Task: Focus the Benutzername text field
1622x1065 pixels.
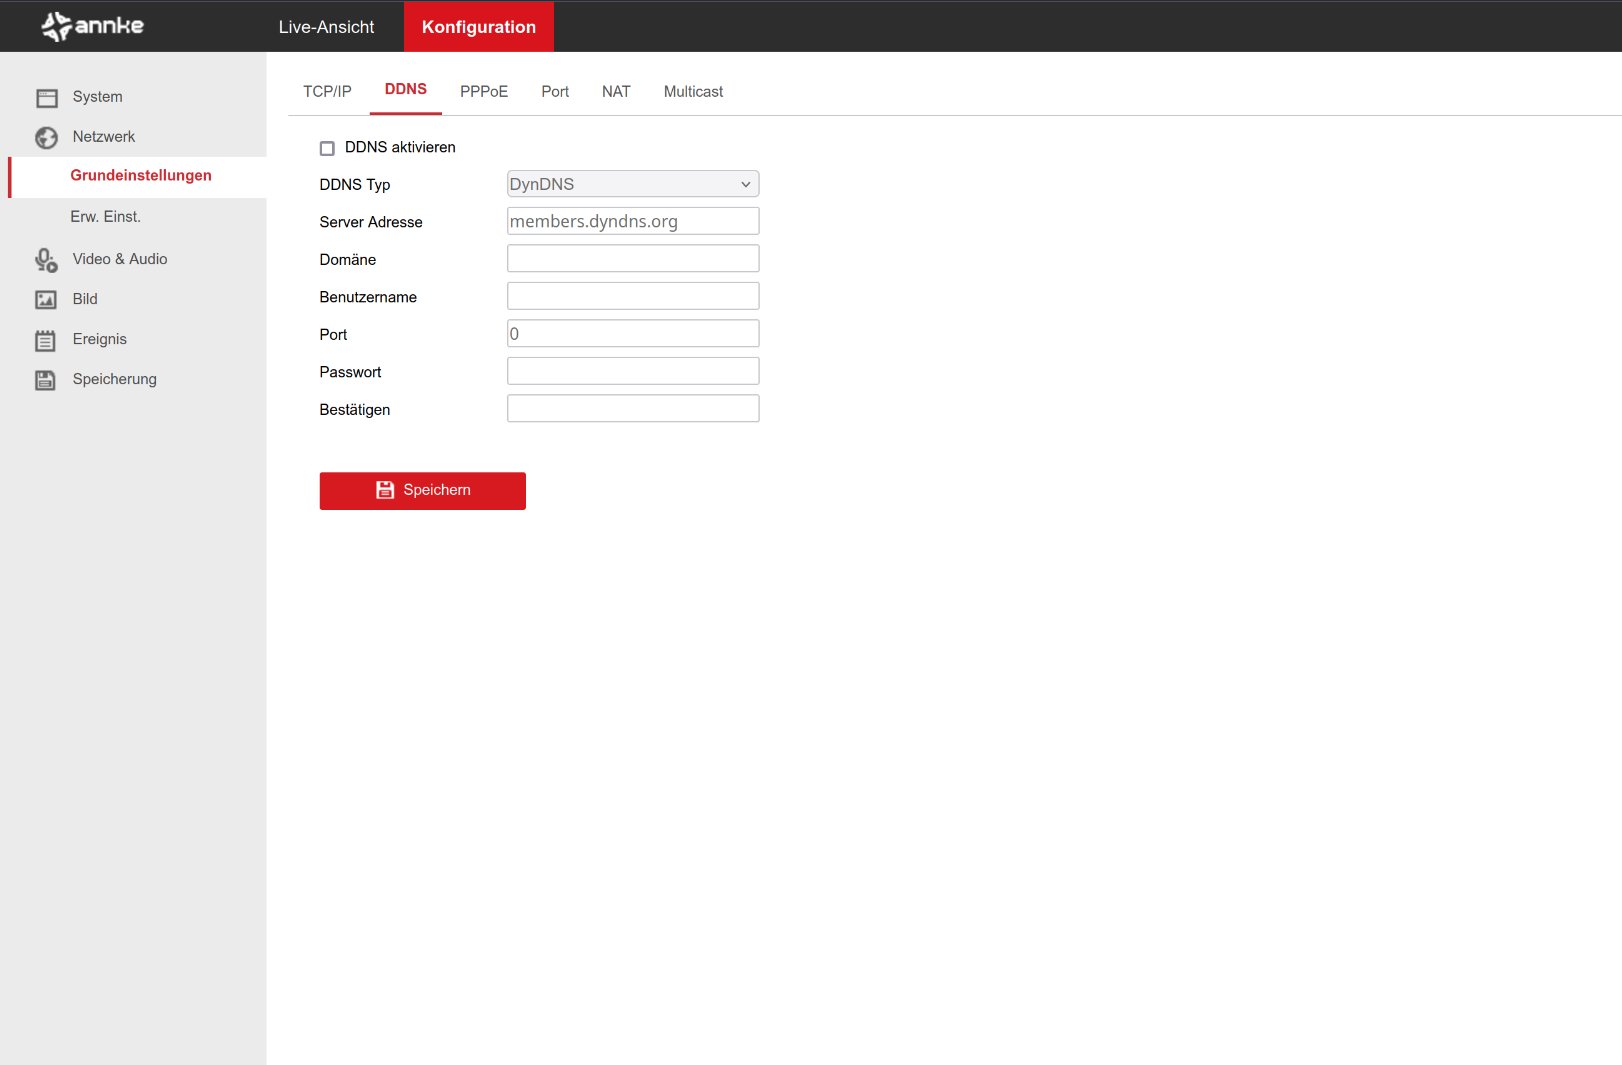Action: 632,296
